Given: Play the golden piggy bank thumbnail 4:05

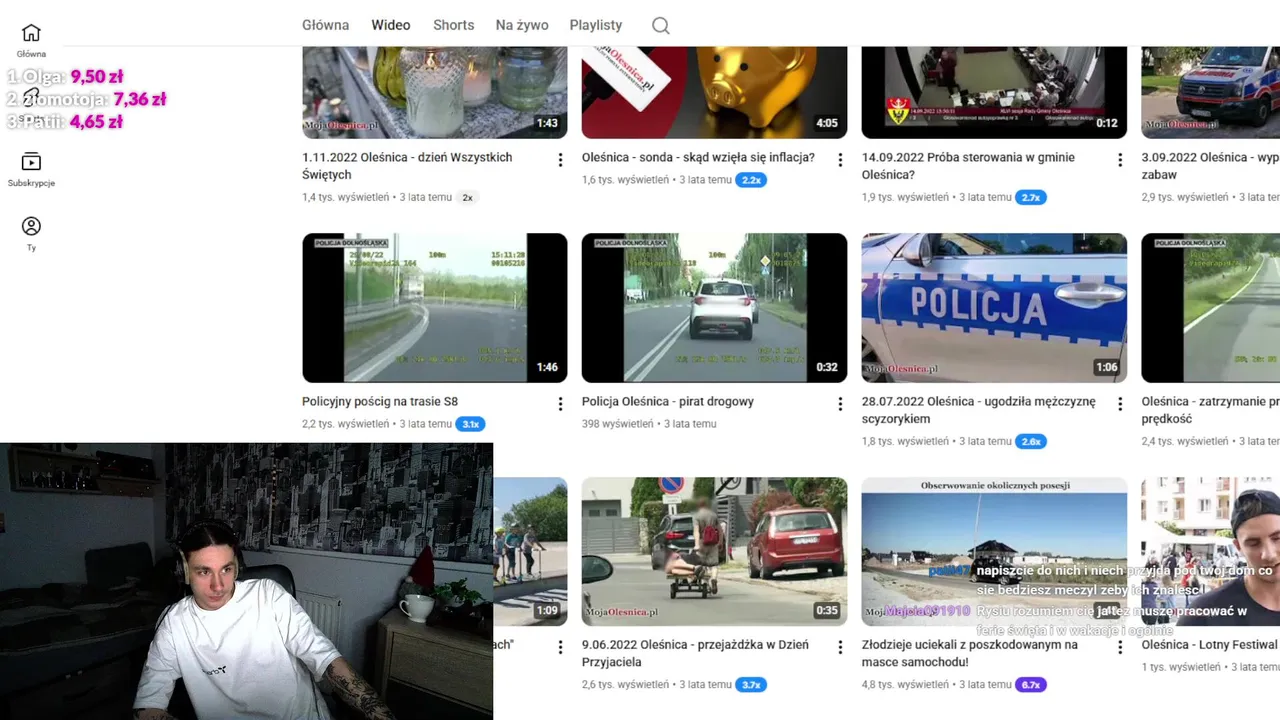Looking at the screenshot, I should (714, 92).
